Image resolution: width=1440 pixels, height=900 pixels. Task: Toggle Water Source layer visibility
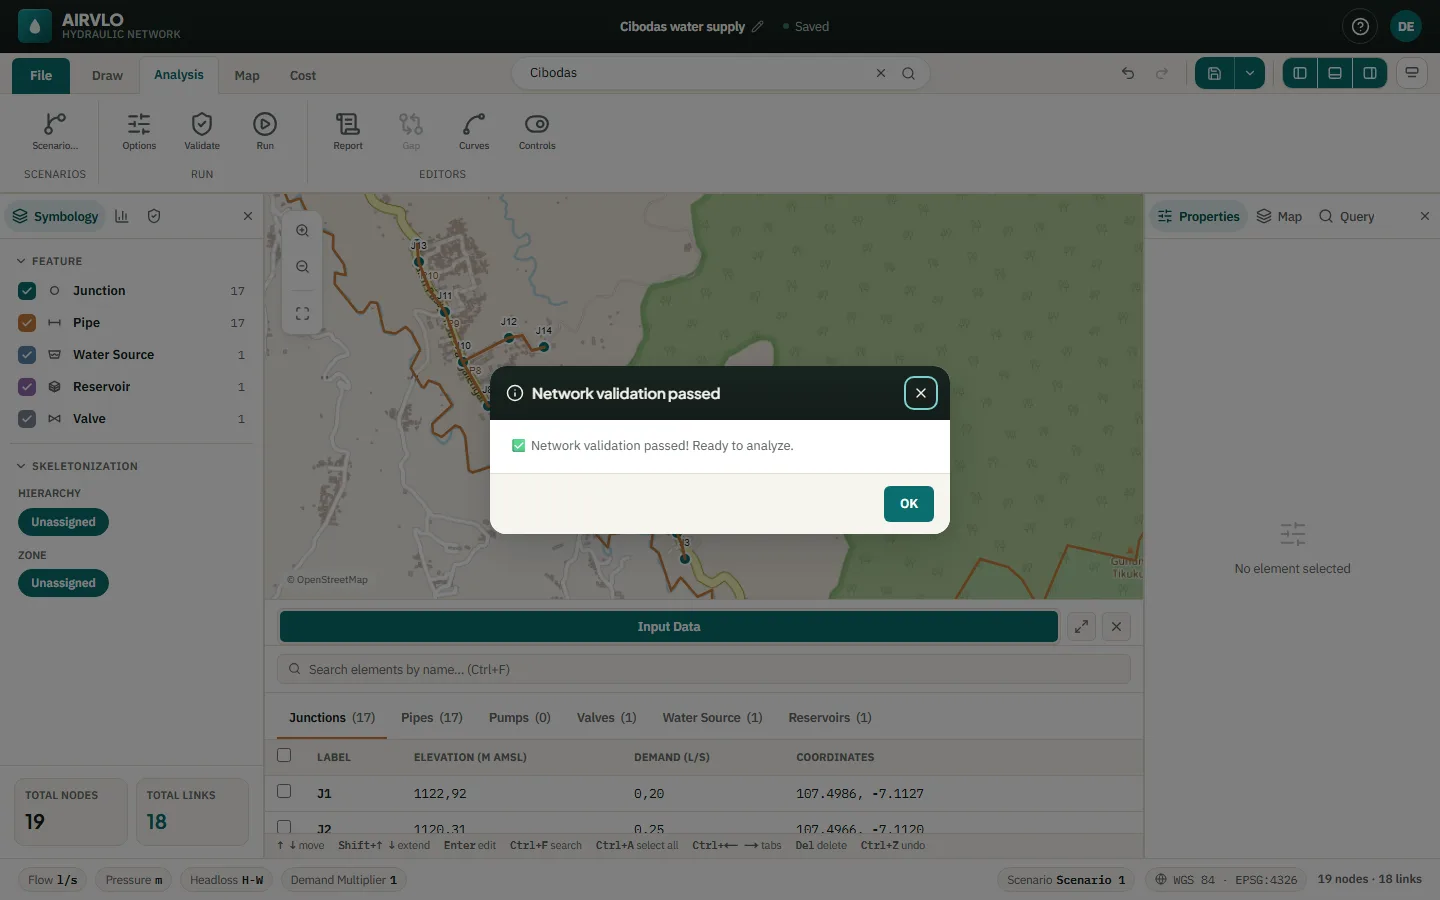[x=27, y=355]
